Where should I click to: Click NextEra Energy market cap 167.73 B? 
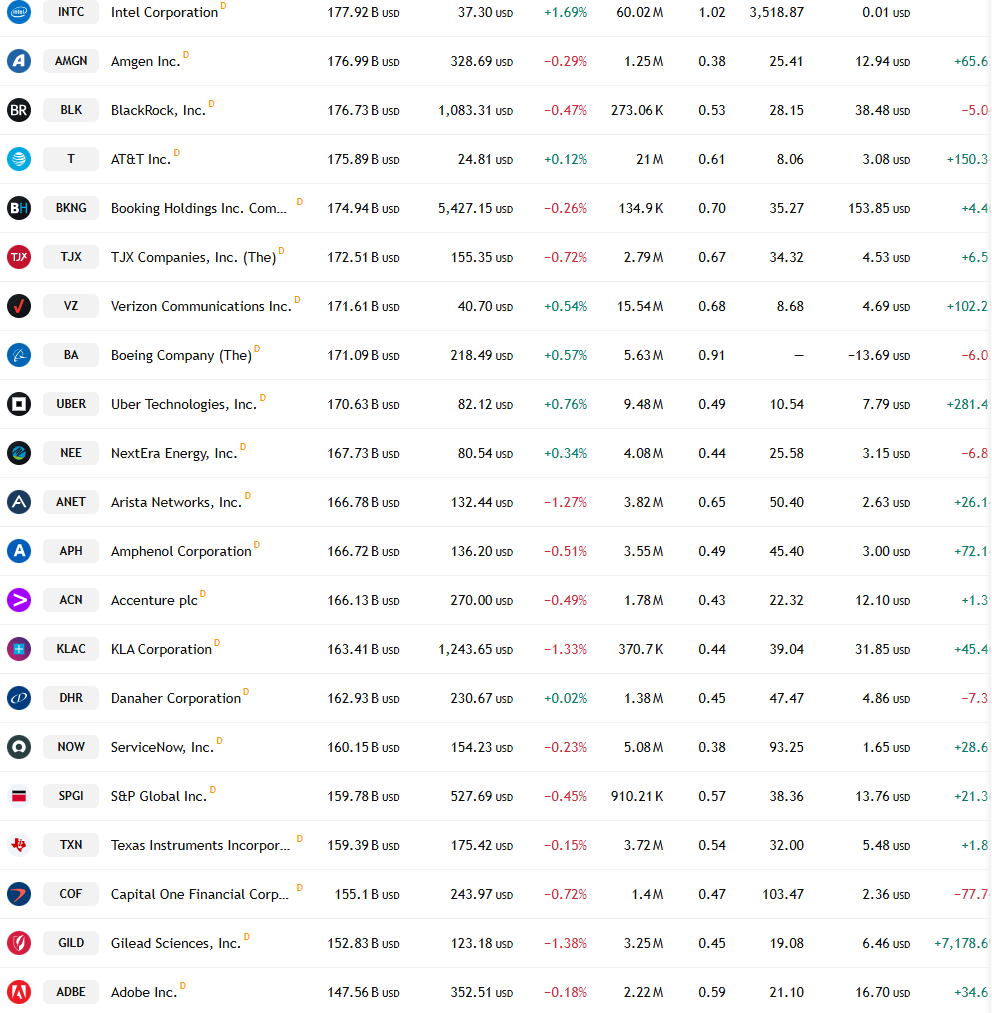363,453
